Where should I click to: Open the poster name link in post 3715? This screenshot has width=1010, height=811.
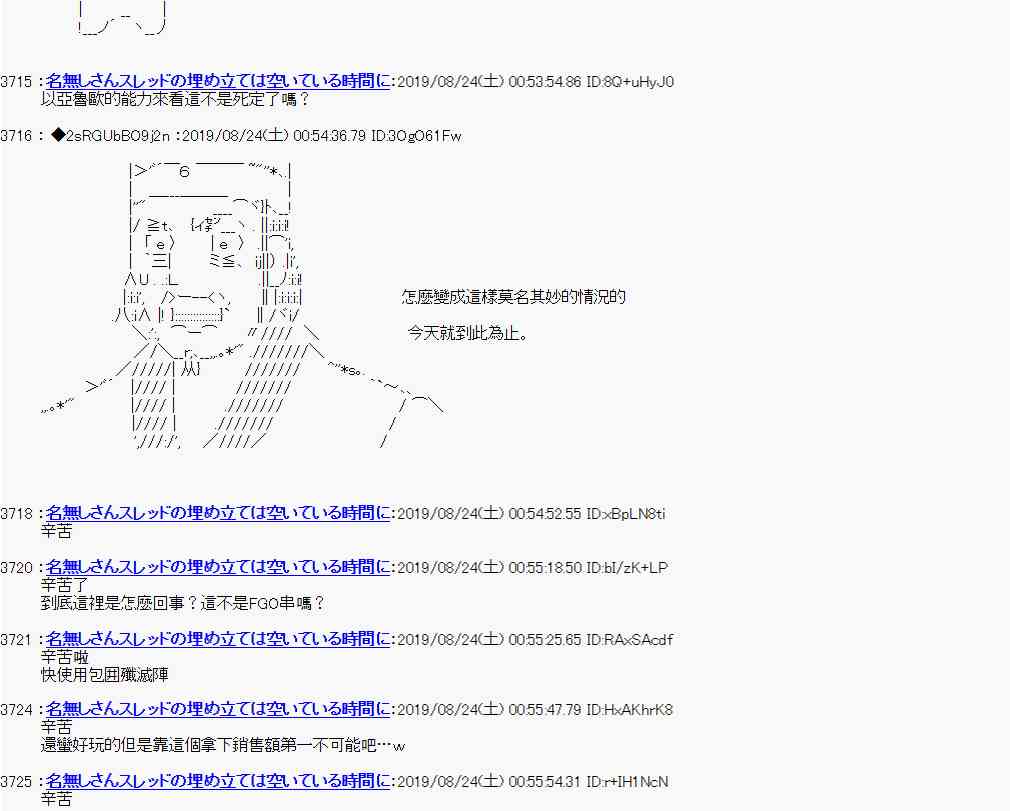click(x=218, y=81)
